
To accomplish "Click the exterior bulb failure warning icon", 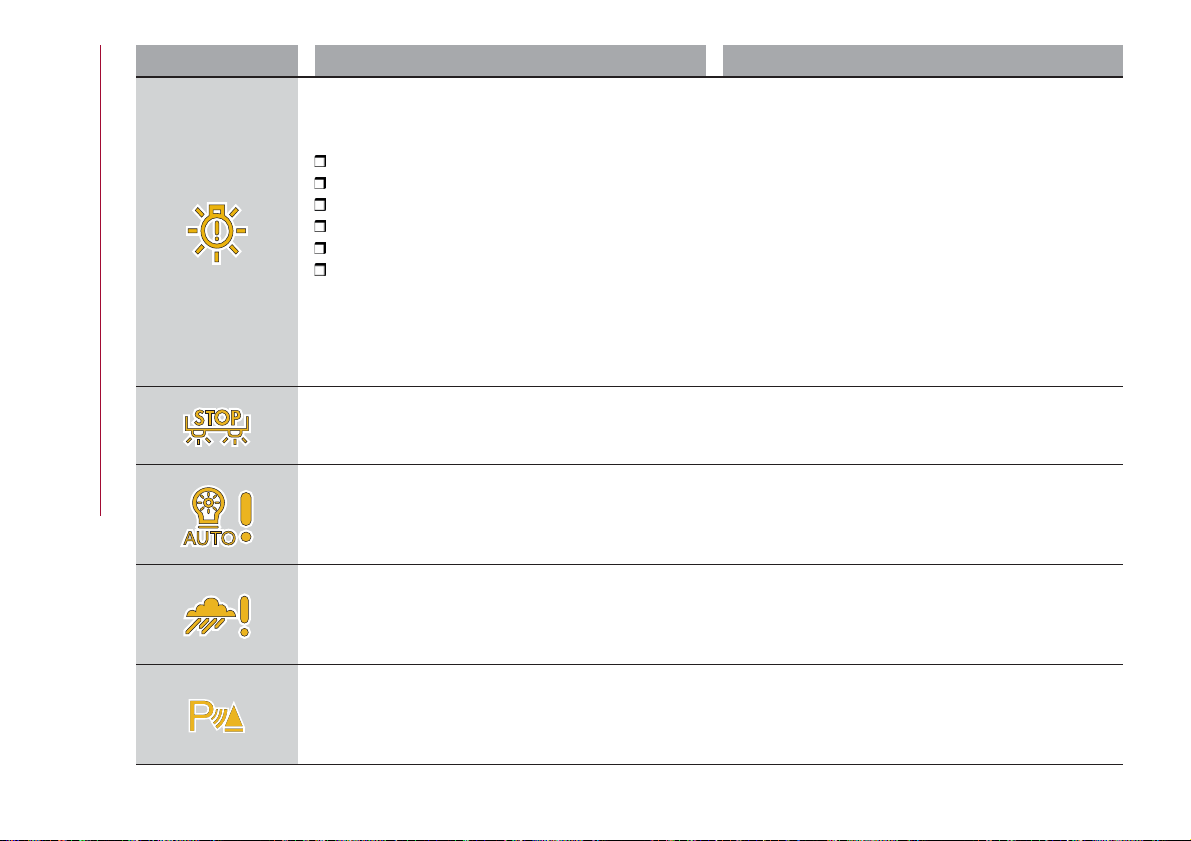I will [x=216, y=232].
